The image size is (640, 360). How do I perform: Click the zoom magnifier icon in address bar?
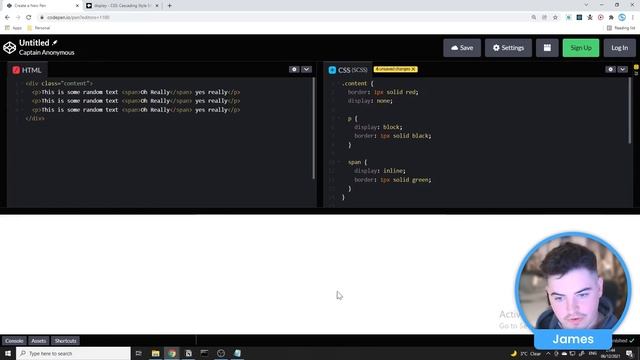point(533,18)
